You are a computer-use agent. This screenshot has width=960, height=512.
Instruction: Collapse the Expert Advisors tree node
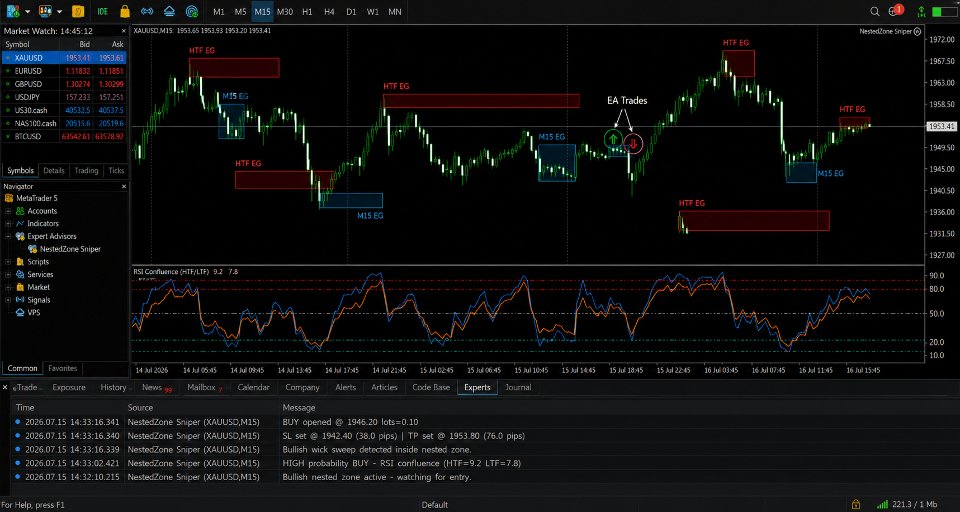[9, 236]
